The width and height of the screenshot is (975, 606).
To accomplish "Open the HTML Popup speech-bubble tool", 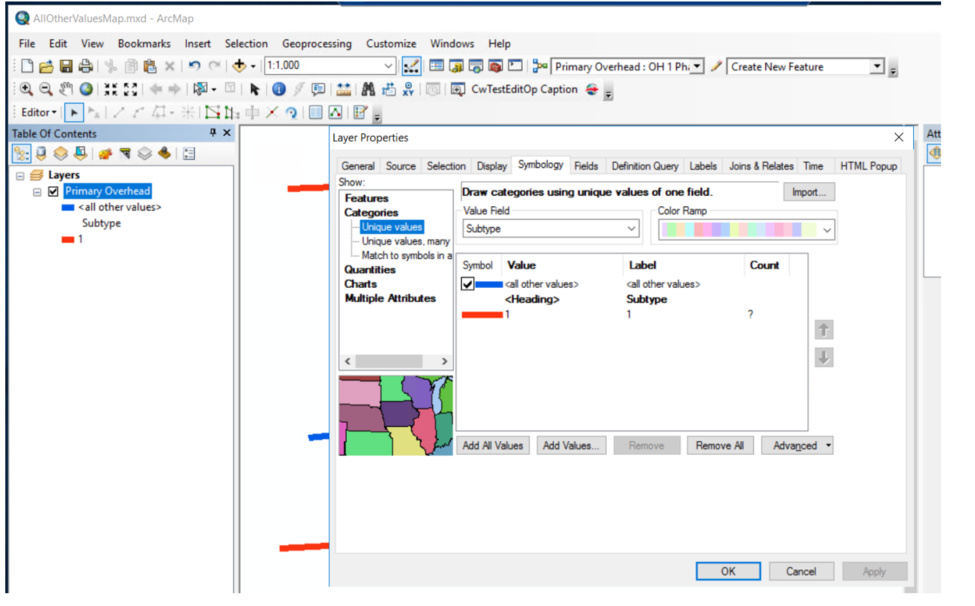I will tap(318, 90).
